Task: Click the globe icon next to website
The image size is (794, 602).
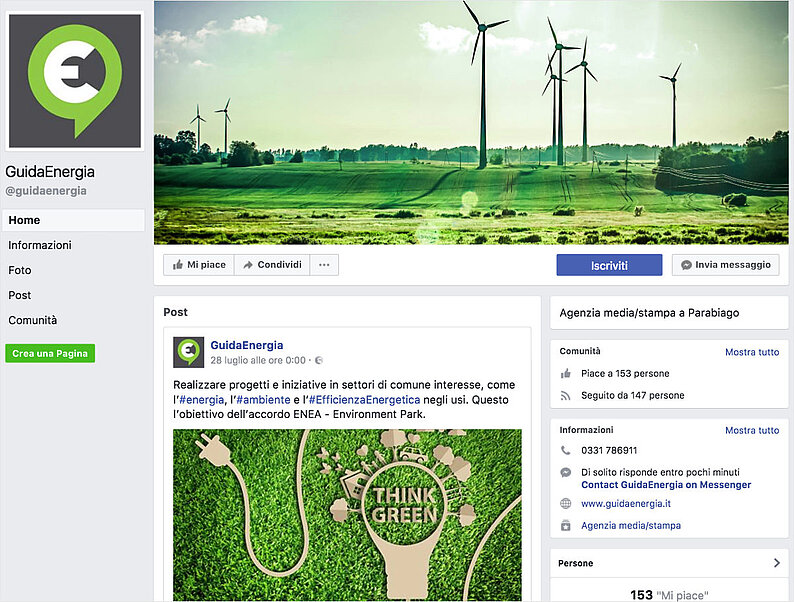Action: pyautogui.click(x=566, y=504)
